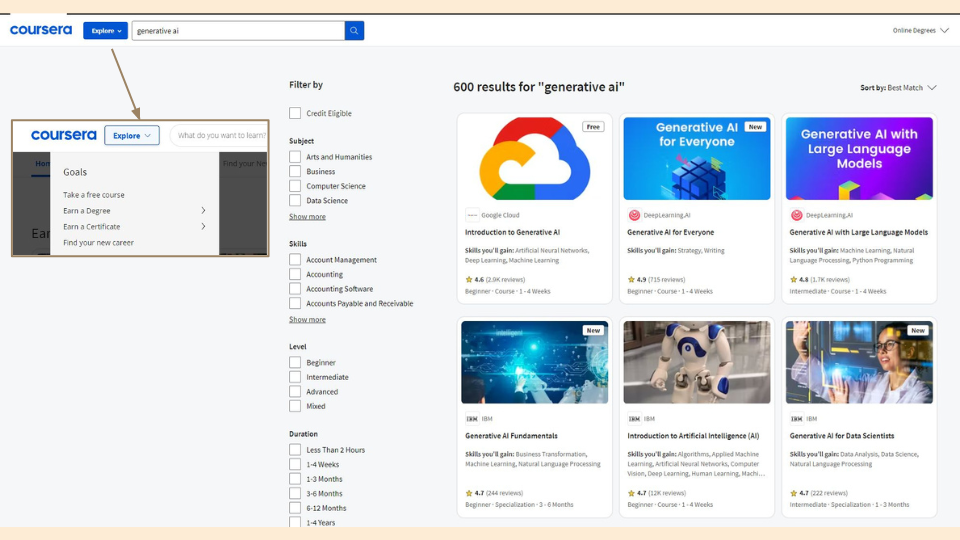Click DeepLearning.AI logo on Large Language Models card
960x540 pixels.
pos(797,215)
